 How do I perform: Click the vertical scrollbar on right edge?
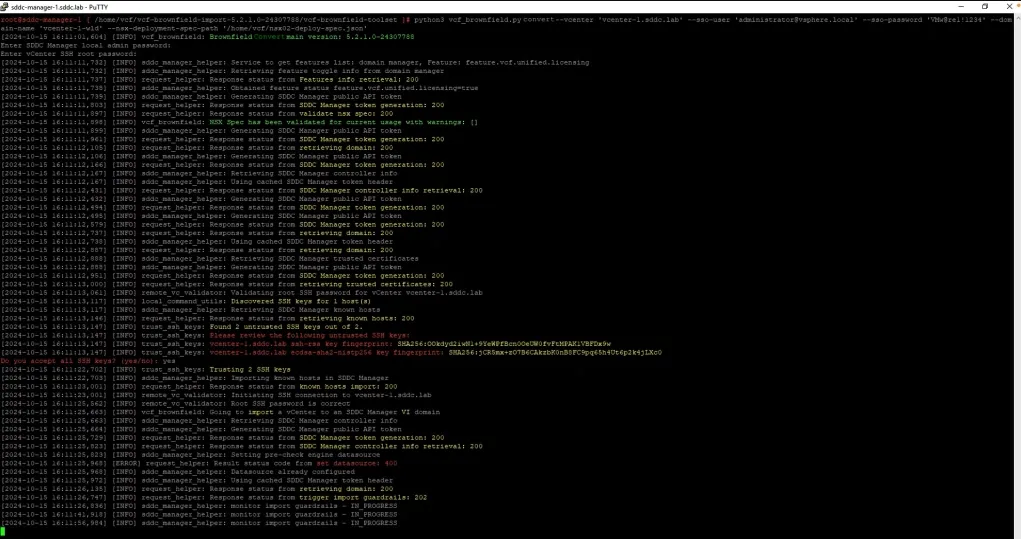point(1016,270)
